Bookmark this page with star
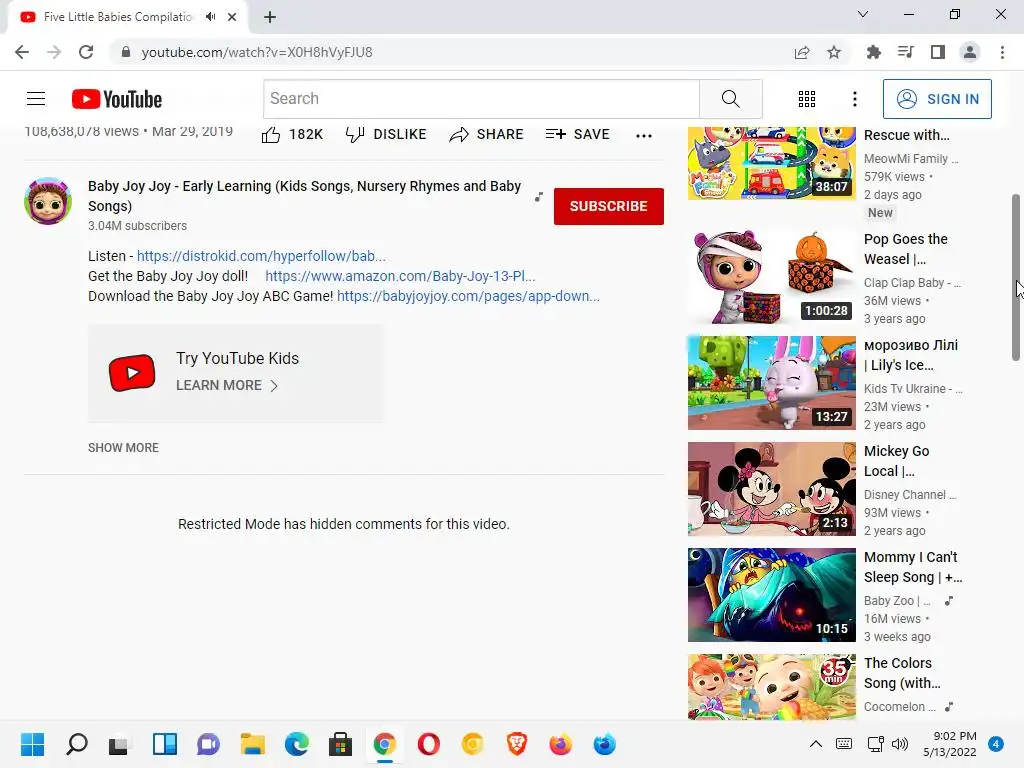The height and width of the screenshot is (768, 1024). tap(834, 52)
